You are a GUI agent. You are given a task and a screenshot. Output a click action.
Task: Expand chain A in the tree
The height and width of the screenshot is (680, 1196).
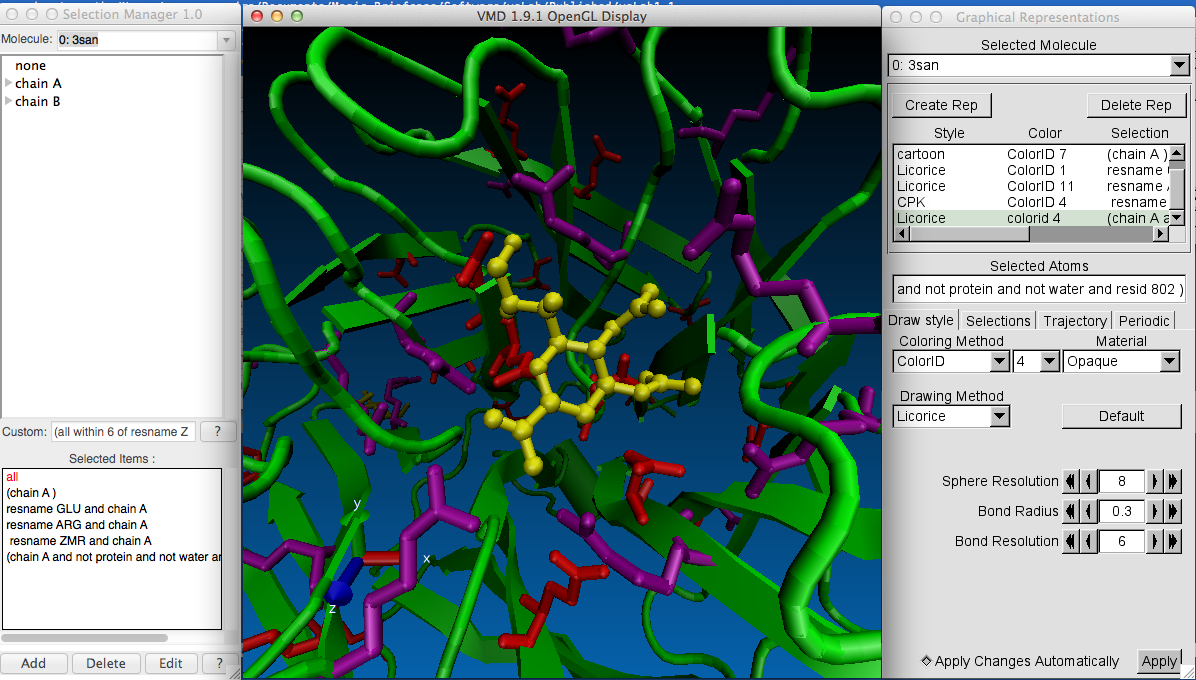(x=9, y=84)
